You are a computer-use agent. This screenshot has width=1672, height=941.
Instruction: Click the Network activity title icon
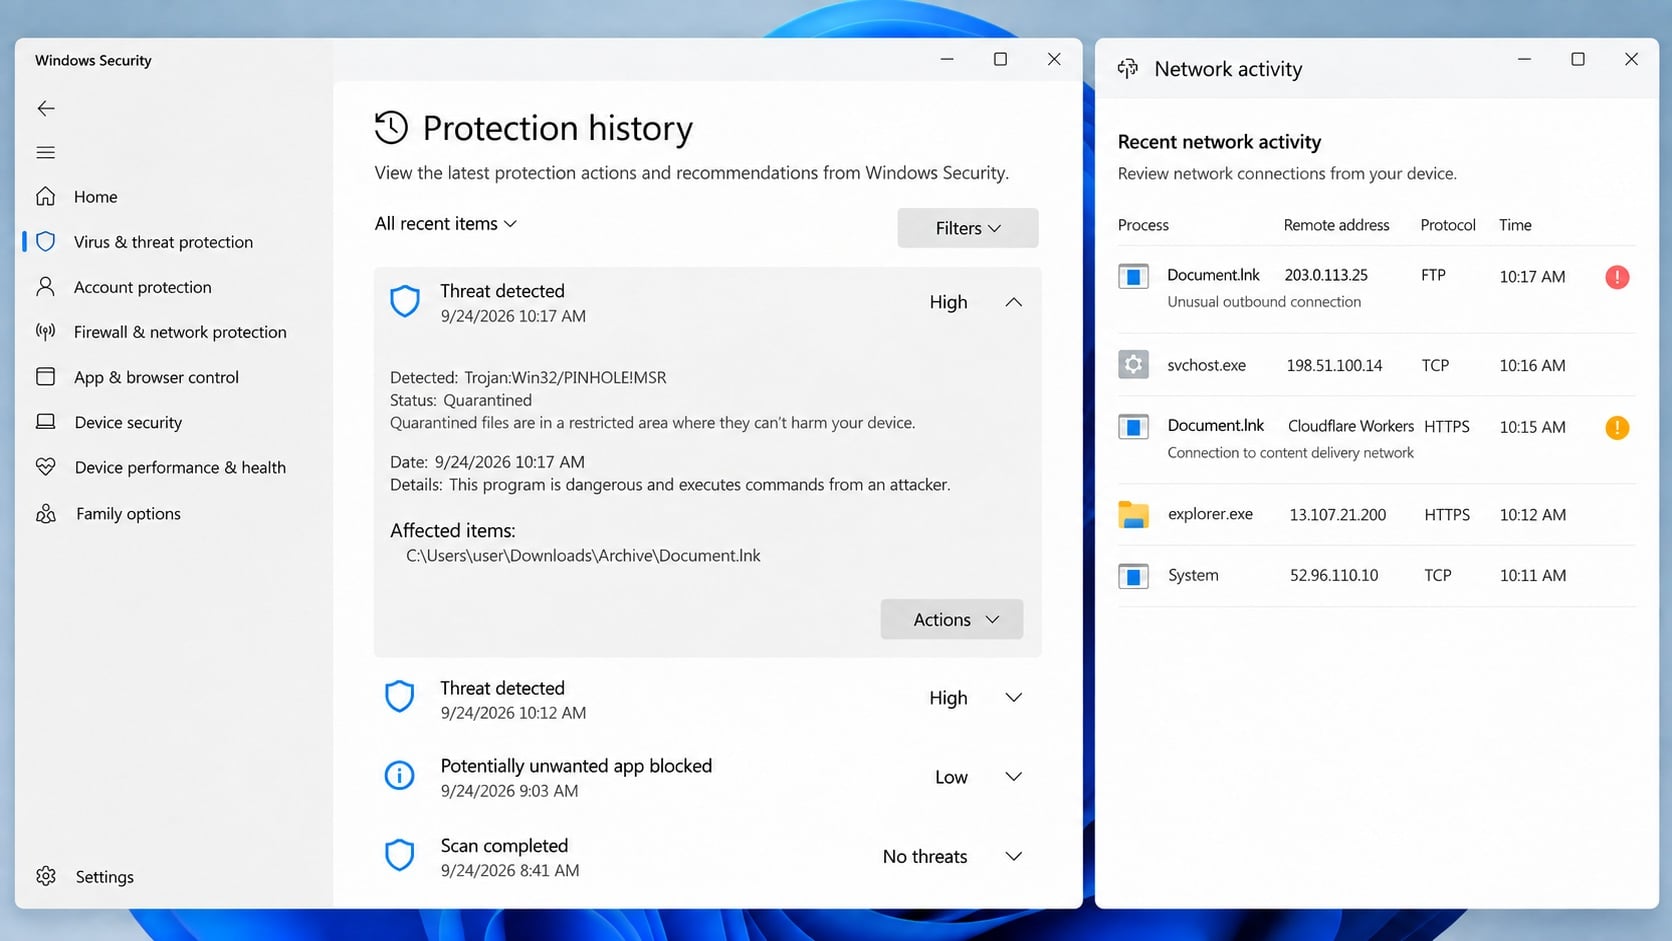point(1128,68)
